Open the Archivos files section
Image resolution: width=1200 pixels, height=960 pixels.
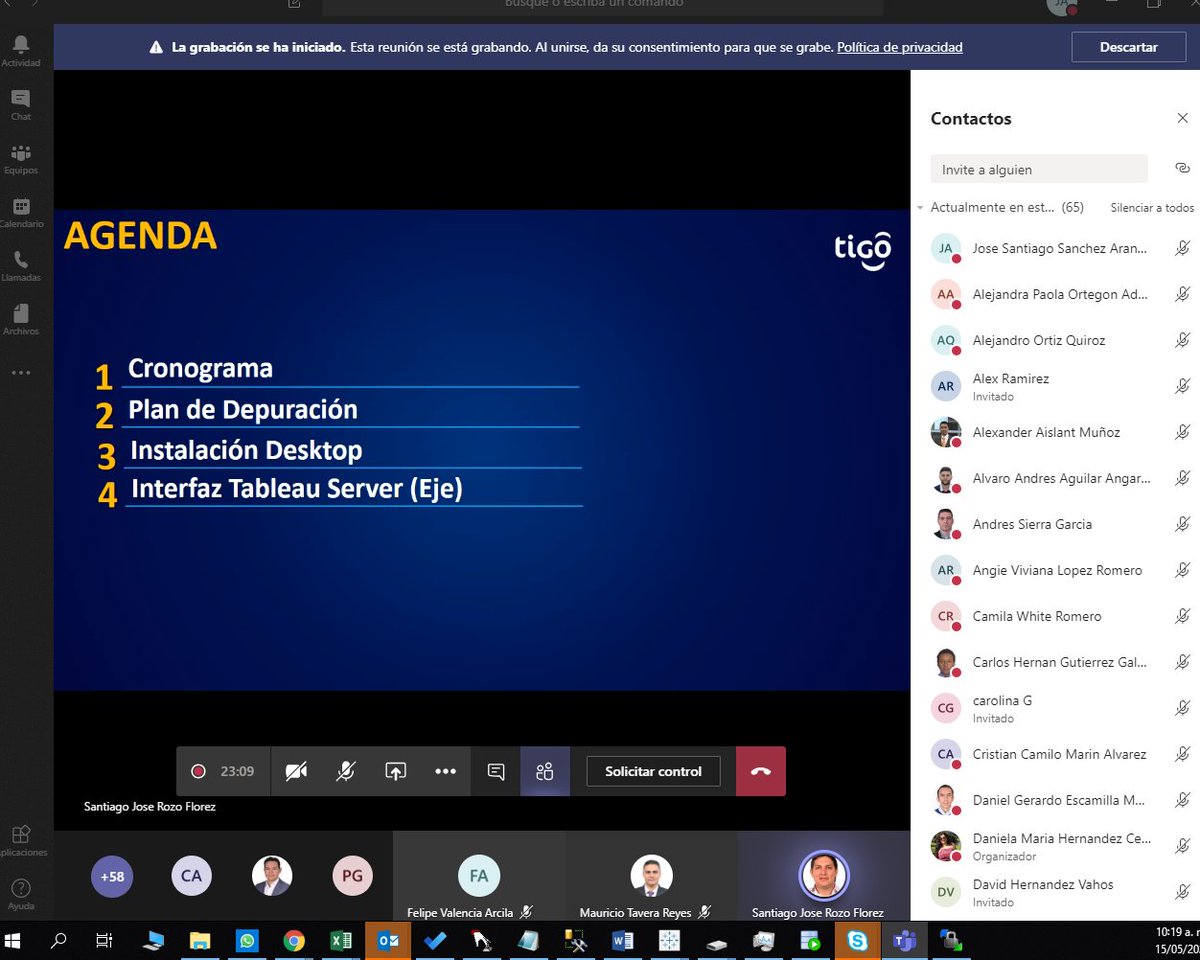click(x=21, y=319)
